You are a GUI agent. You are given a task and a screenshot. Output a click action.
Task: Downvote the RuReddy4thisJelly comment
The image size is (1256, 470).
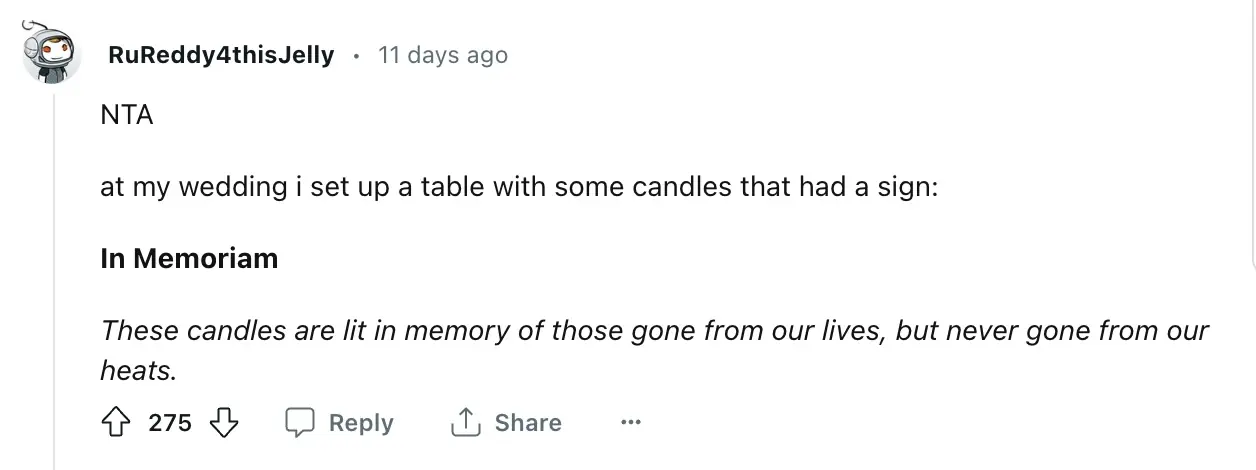click(224, 423)
